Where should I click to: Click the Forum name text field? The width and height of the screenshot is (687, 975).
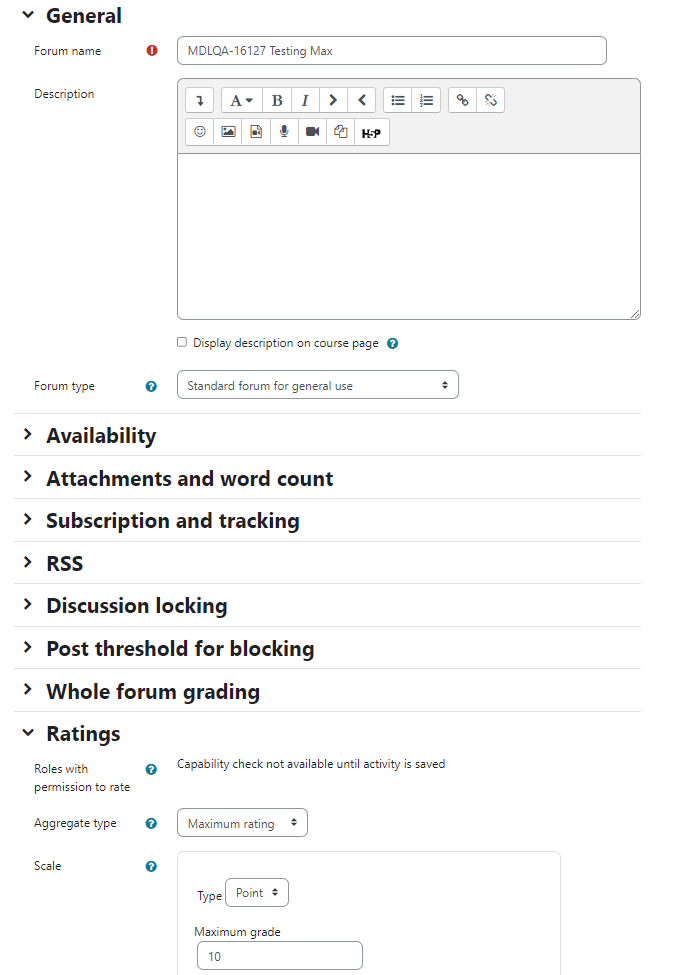pos(392,50)
